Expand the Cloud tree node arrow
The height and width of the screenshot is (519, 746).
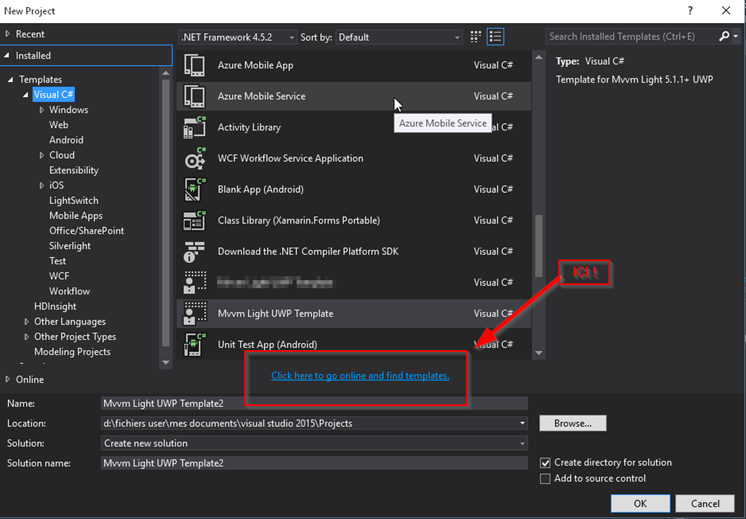(41, 155)
